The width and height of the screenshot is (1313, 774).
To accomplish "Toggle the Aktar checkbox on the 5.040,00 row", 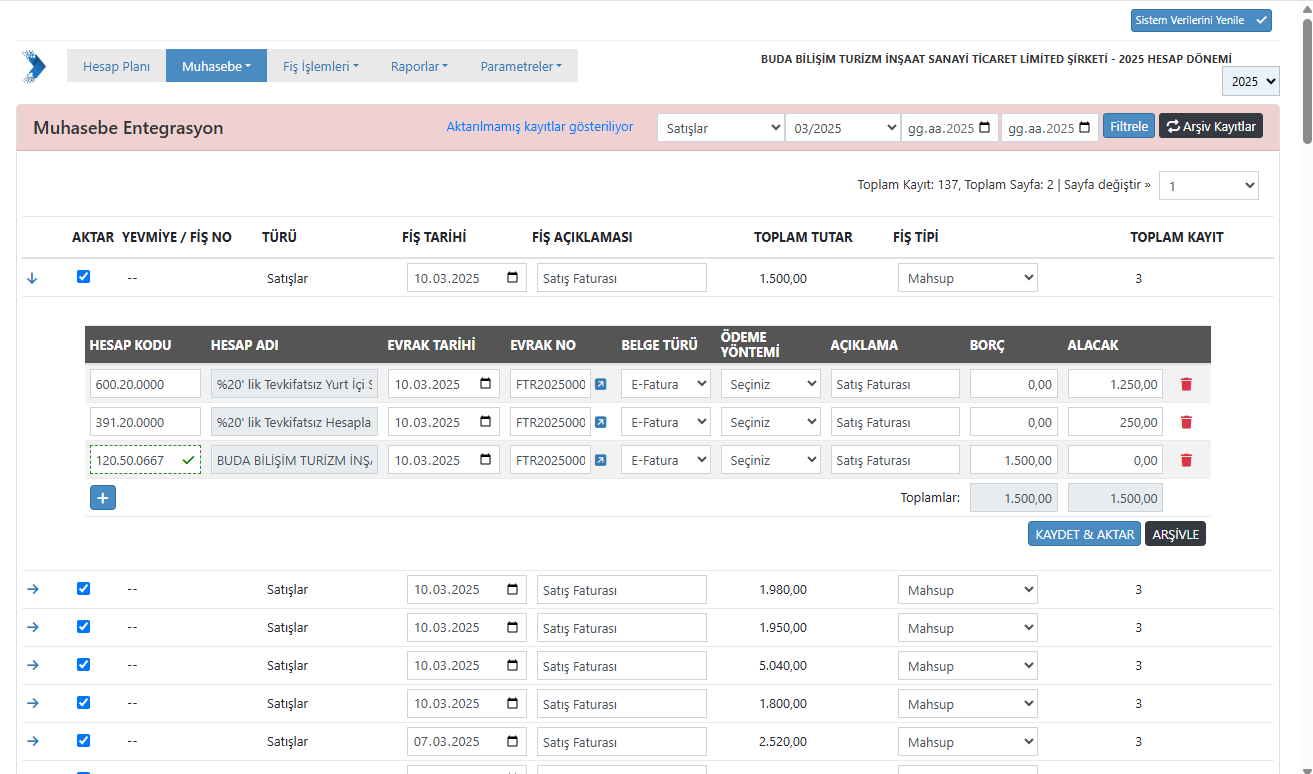I will click(83, 665).
